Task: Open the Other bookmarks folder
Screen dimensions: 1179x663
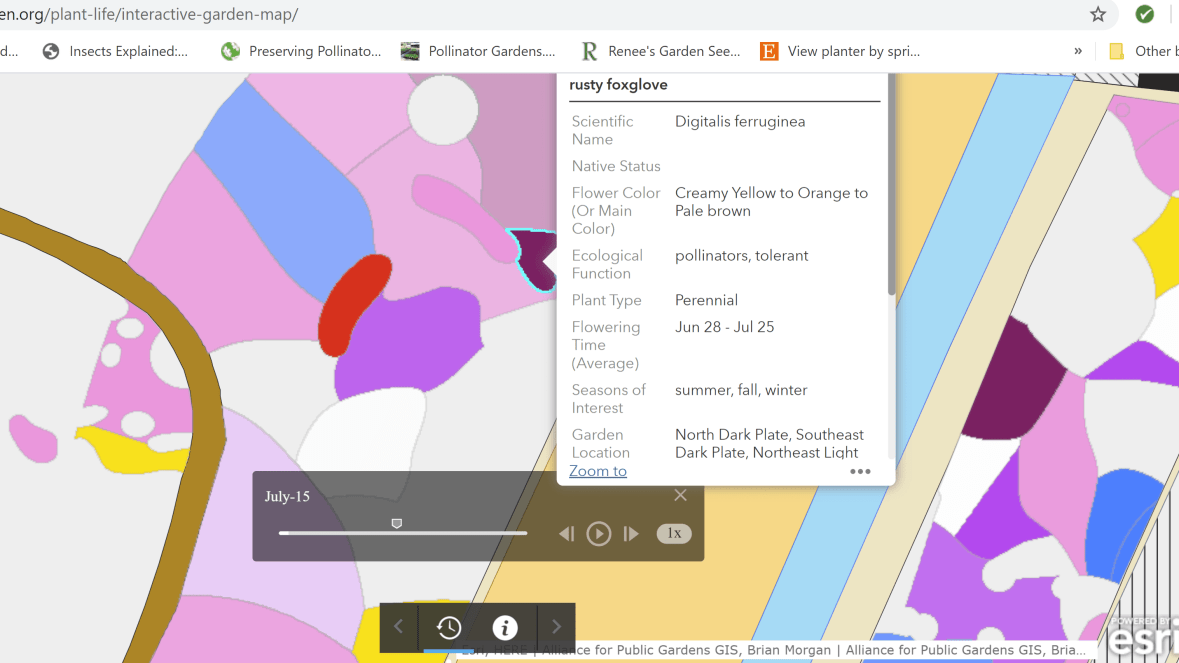Action: coord(1140,51)
